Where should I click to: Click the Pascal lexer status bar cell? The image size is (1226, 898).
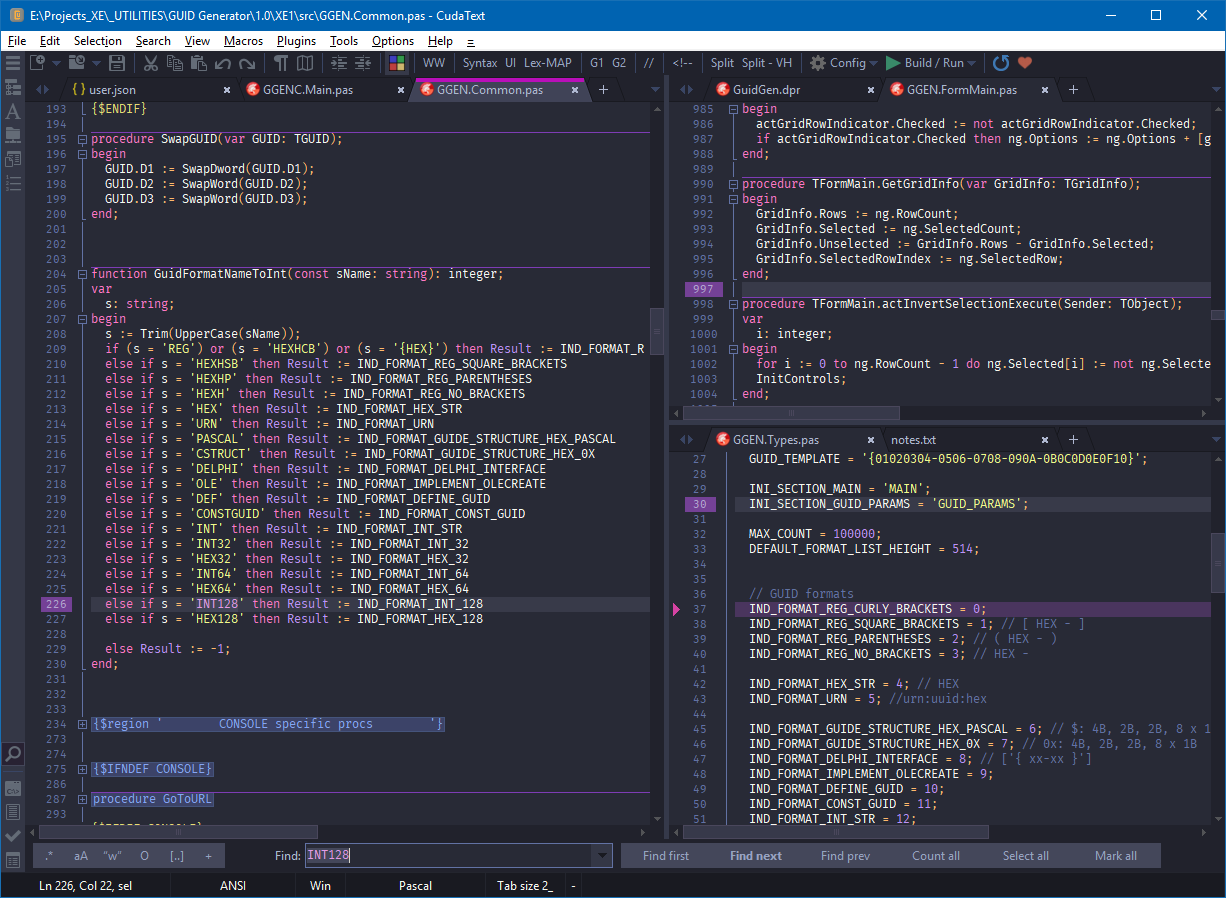416,886
